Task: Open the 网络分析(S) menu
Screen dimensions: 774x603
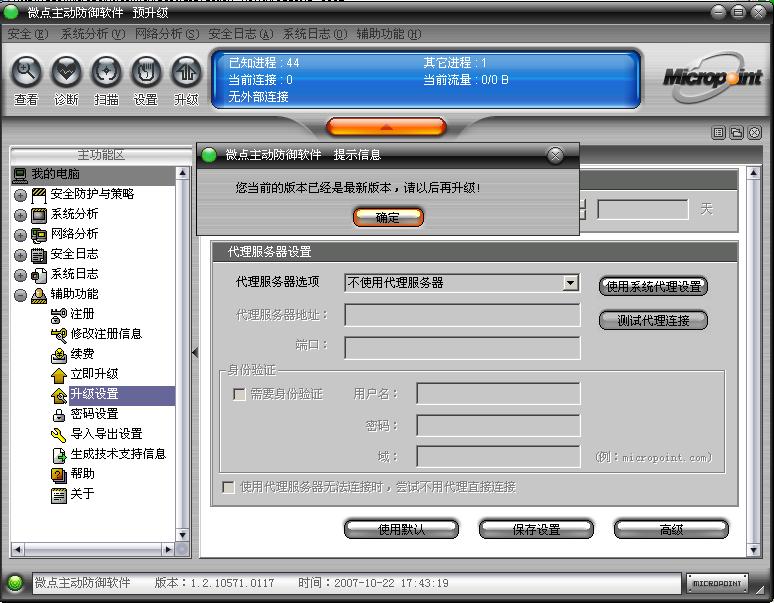Action: (167, 34)
